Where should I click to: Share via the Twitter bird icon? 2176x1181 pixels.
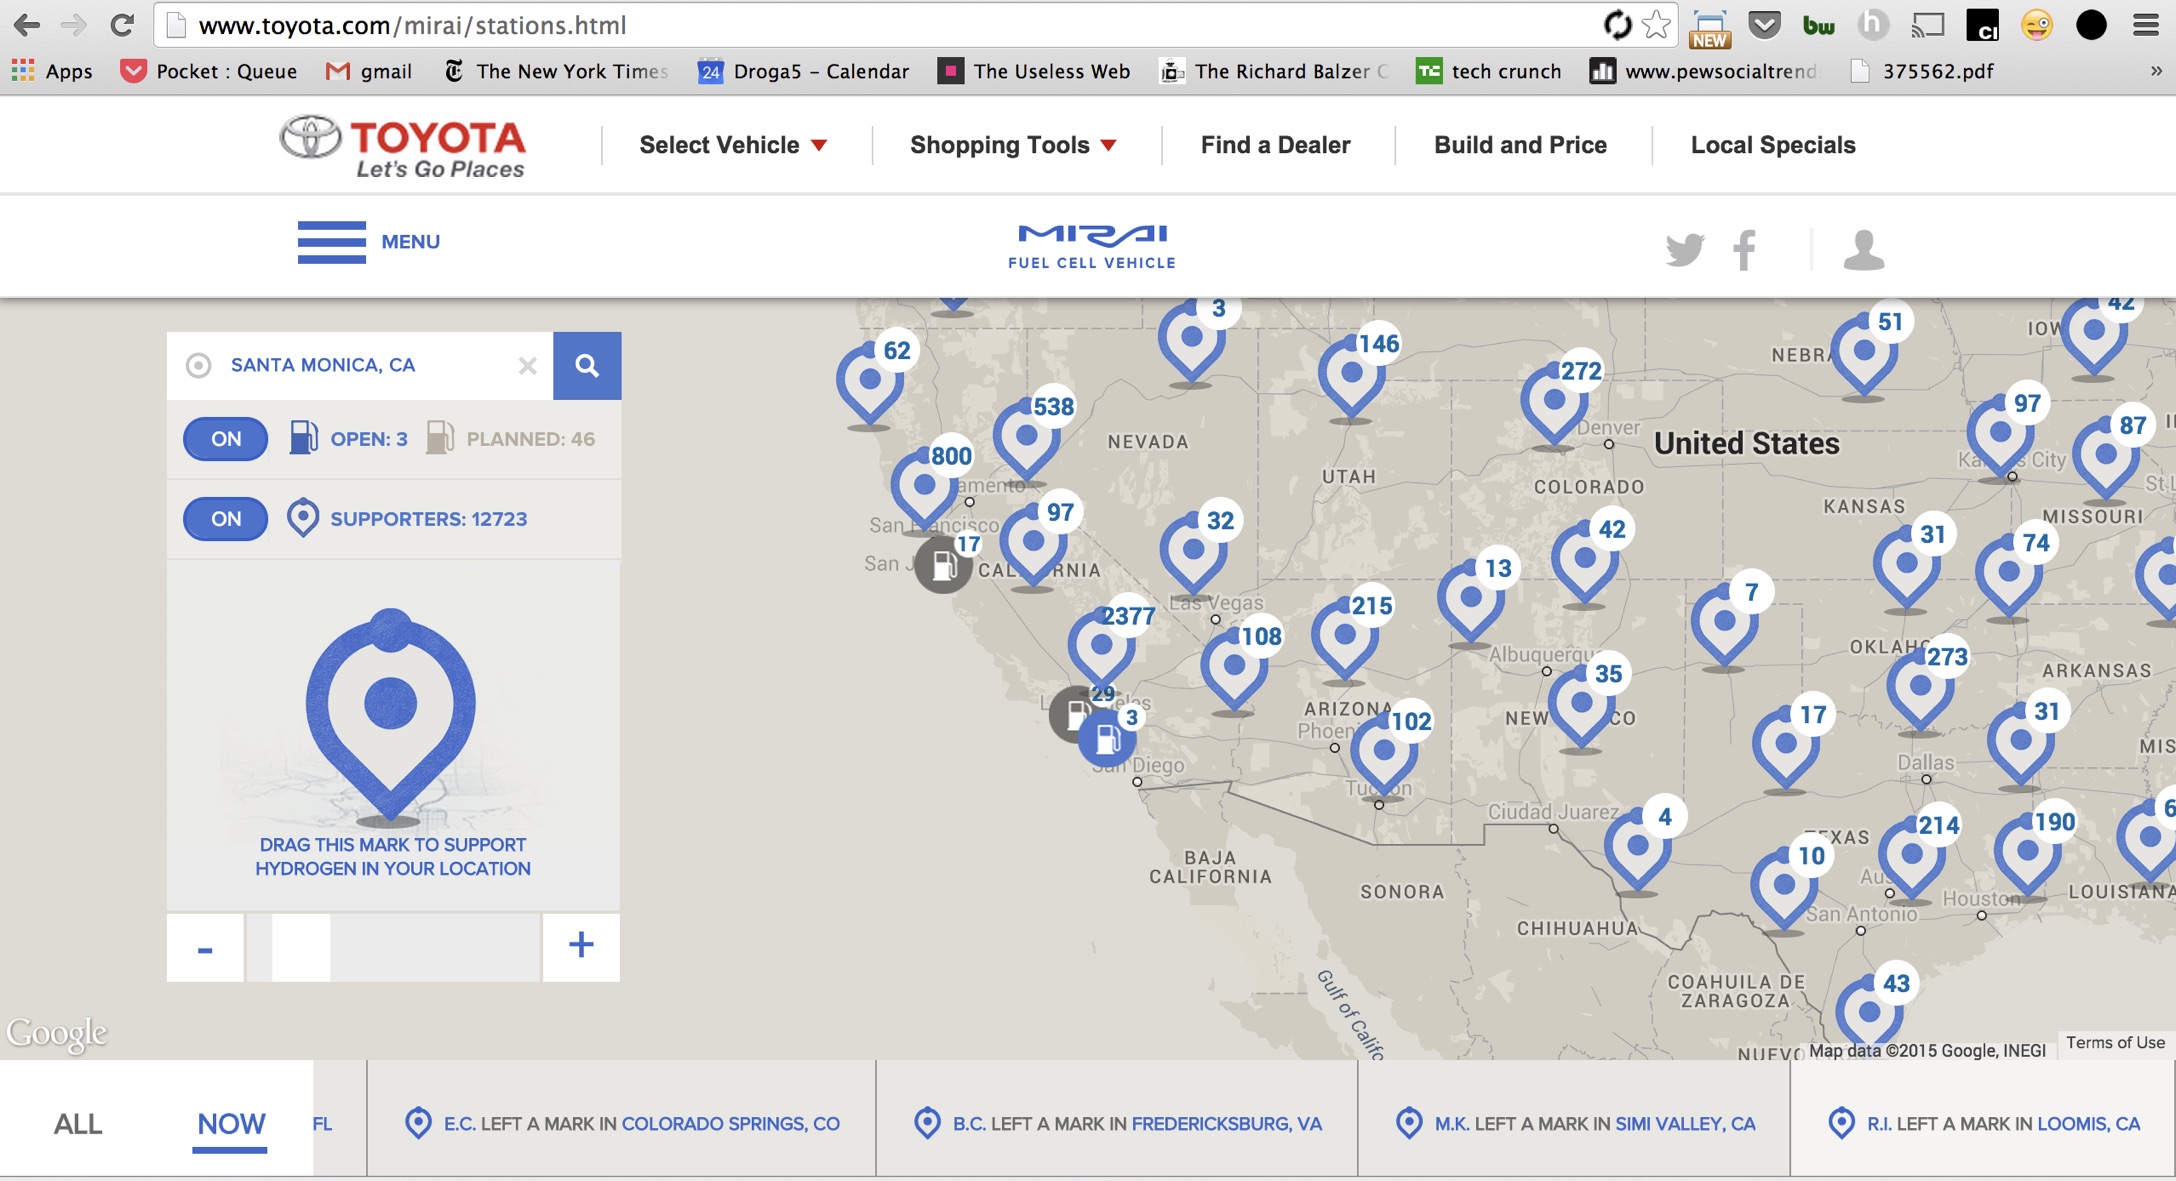tap(1685, 249)
